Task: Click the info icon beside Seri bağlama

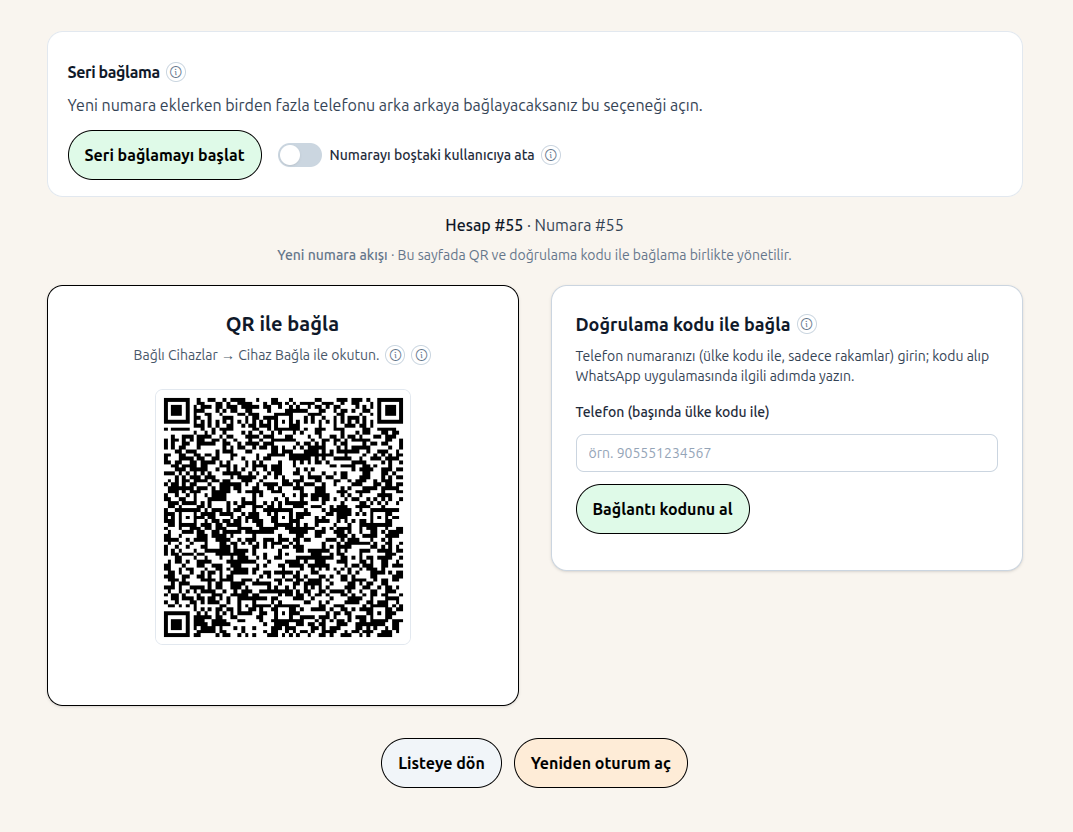Action: (176, 72)
